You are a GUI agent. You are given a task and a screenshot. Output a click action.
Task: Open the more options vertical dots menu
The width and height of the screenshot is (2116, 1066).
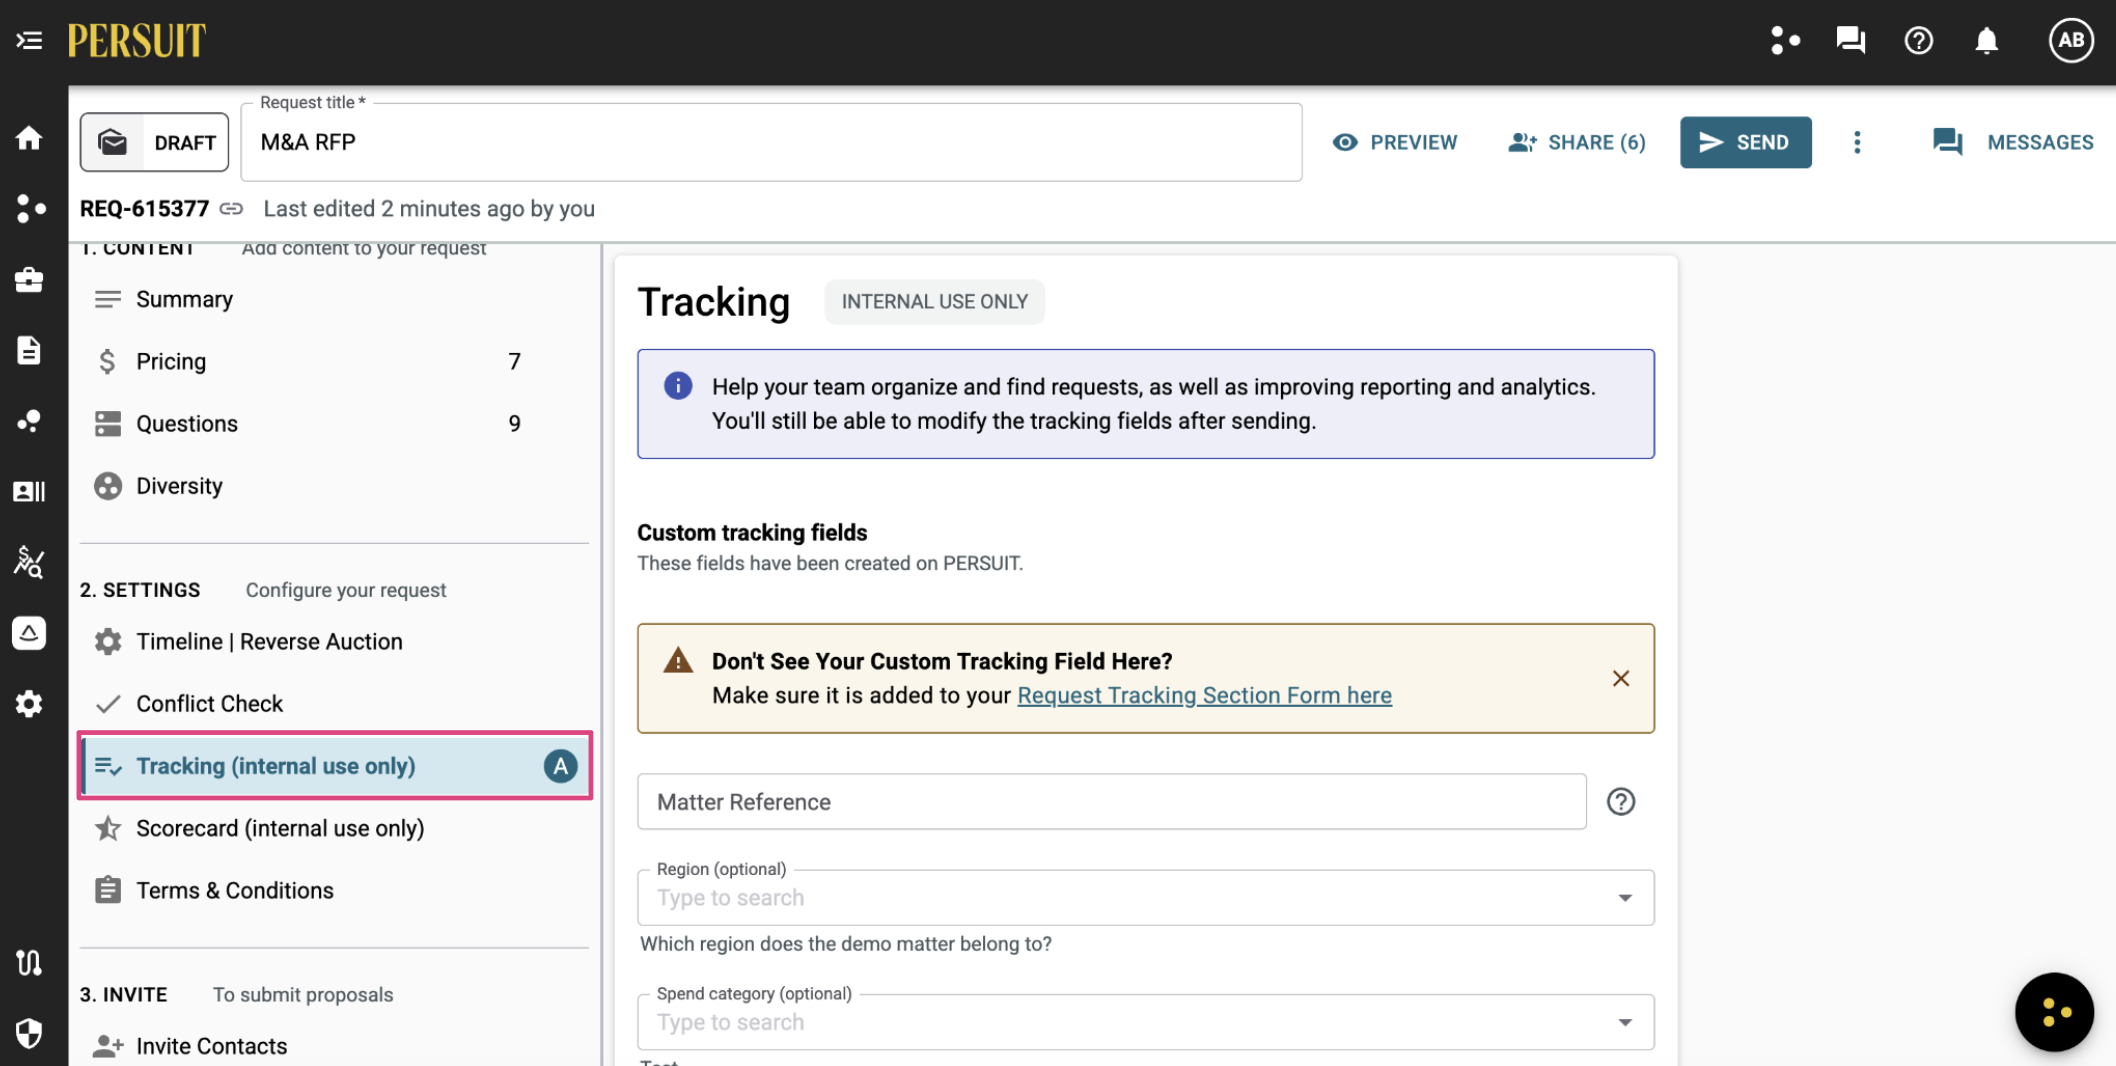(x=1857, y=142)
